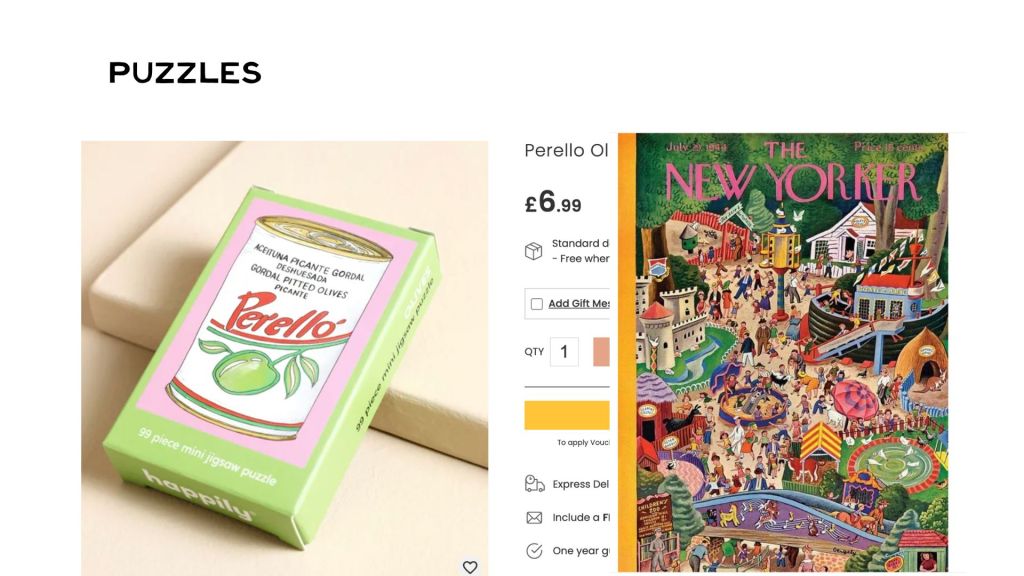Click the Perello product title text
The image size is (1024, 576).
point(566,150)
